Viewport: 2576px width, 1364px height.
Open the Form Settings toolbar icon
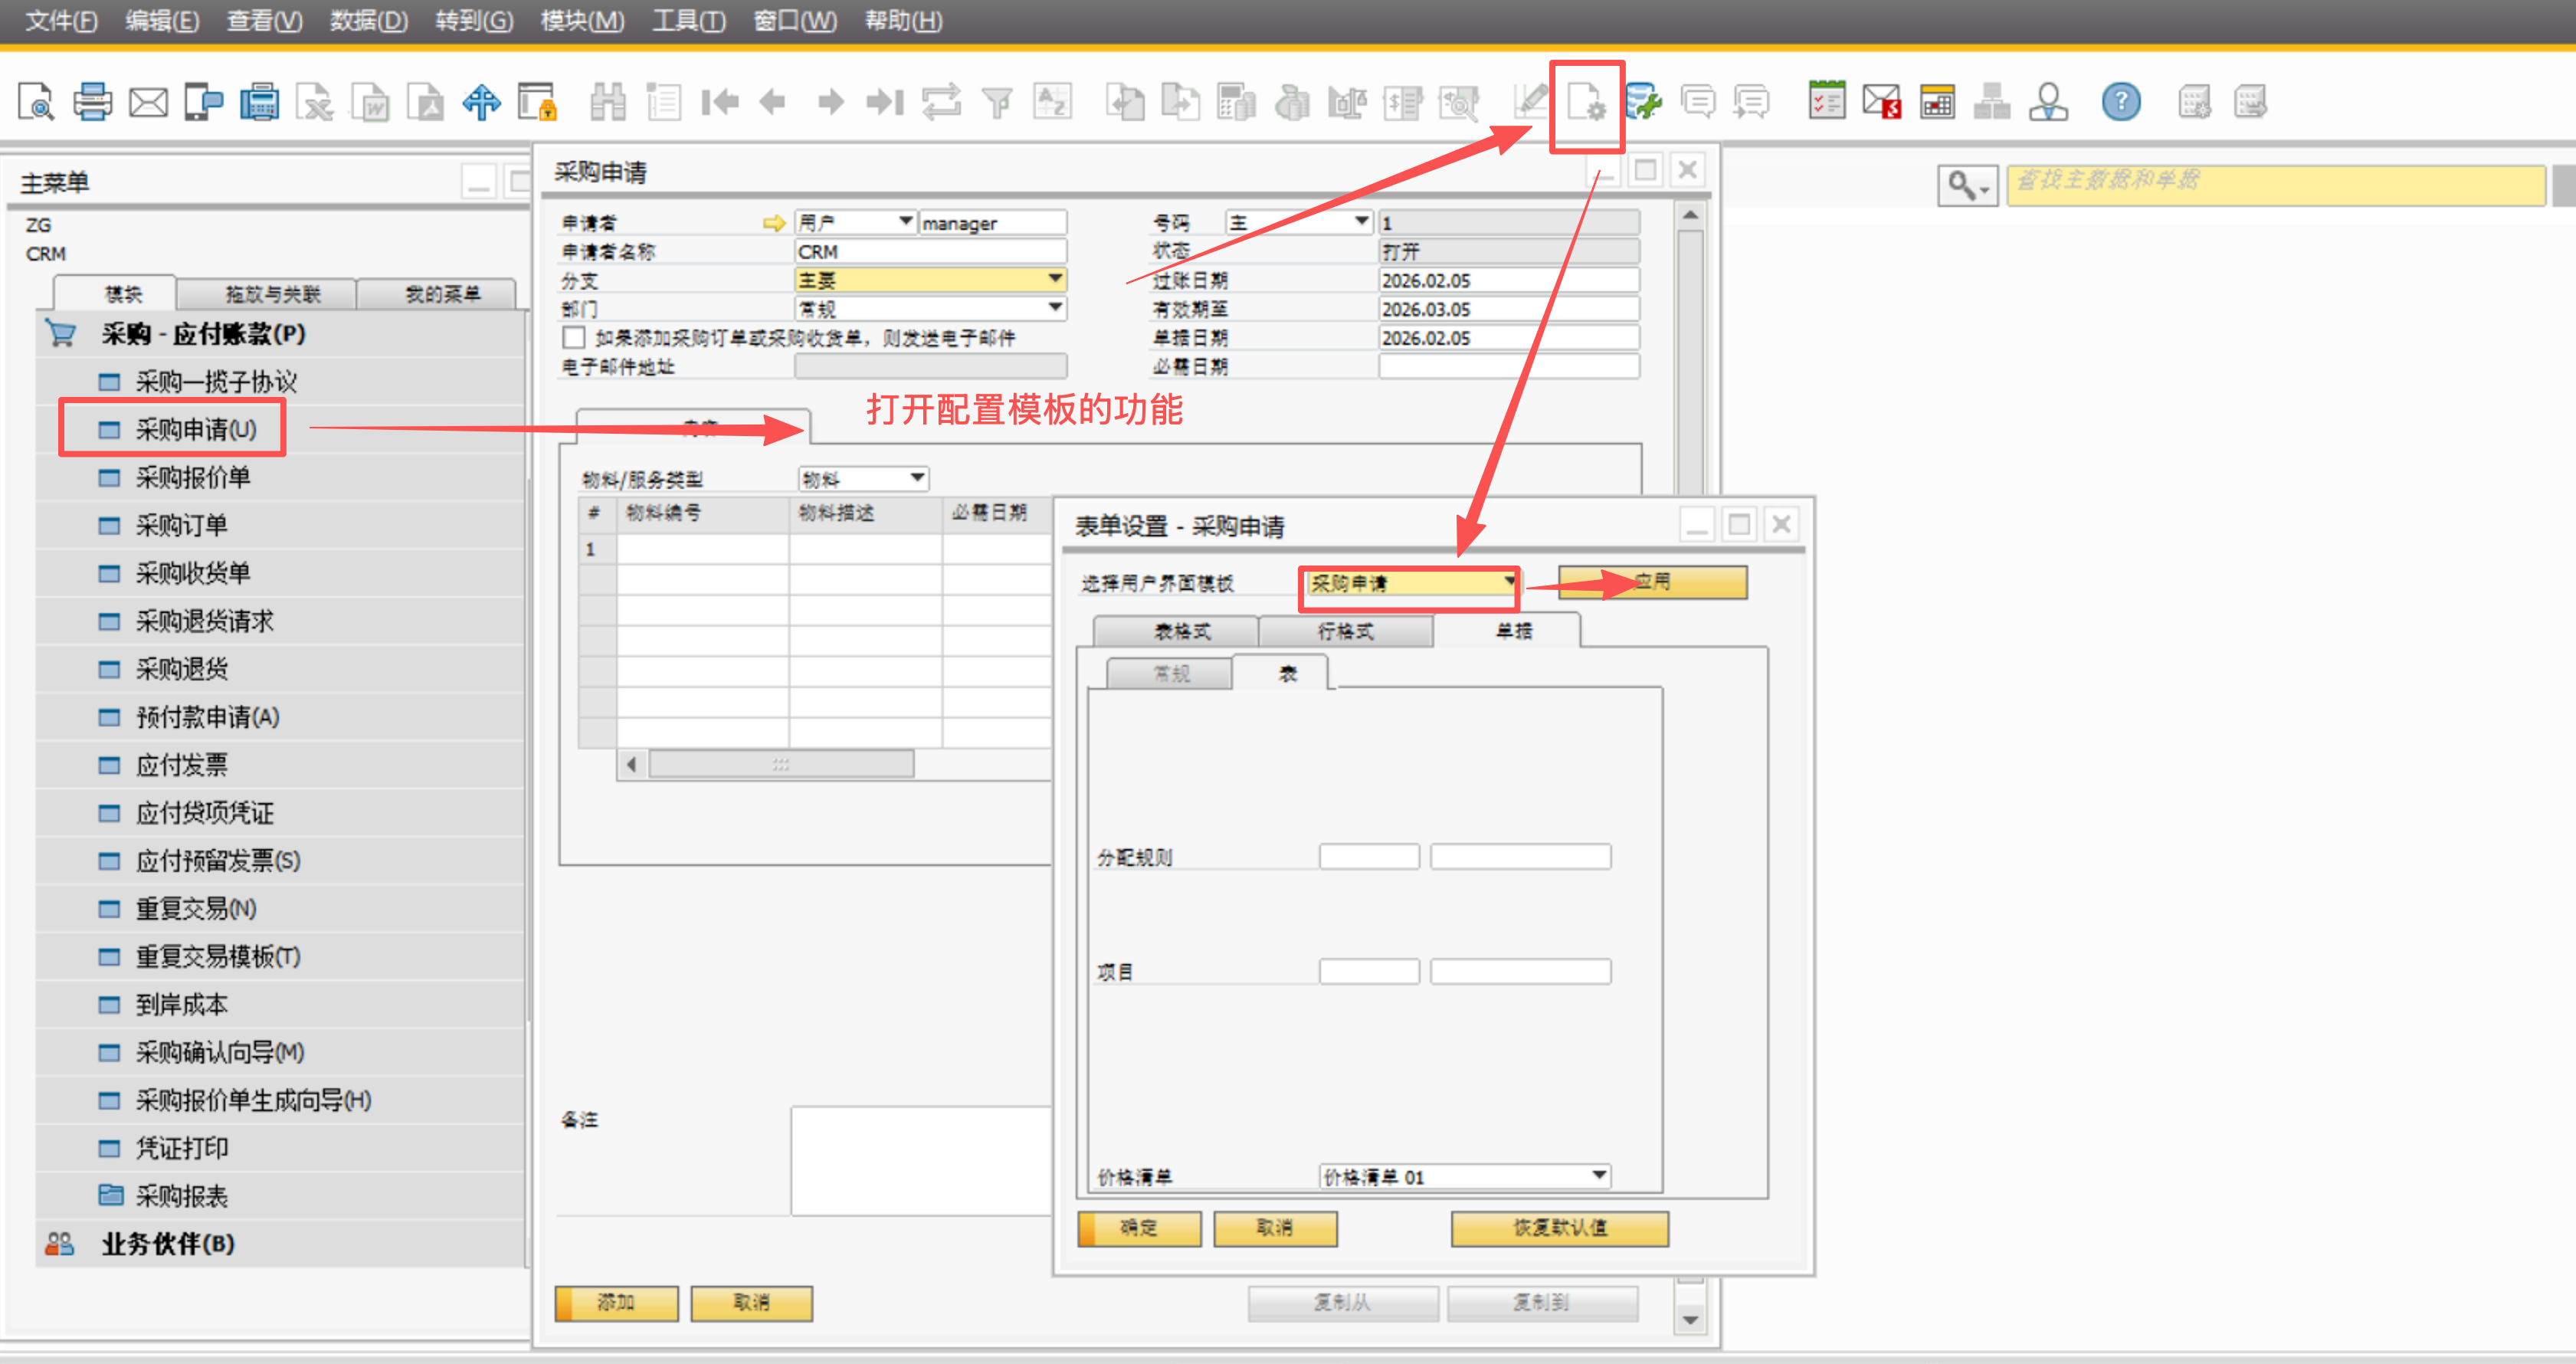(x=1586, y=102)
